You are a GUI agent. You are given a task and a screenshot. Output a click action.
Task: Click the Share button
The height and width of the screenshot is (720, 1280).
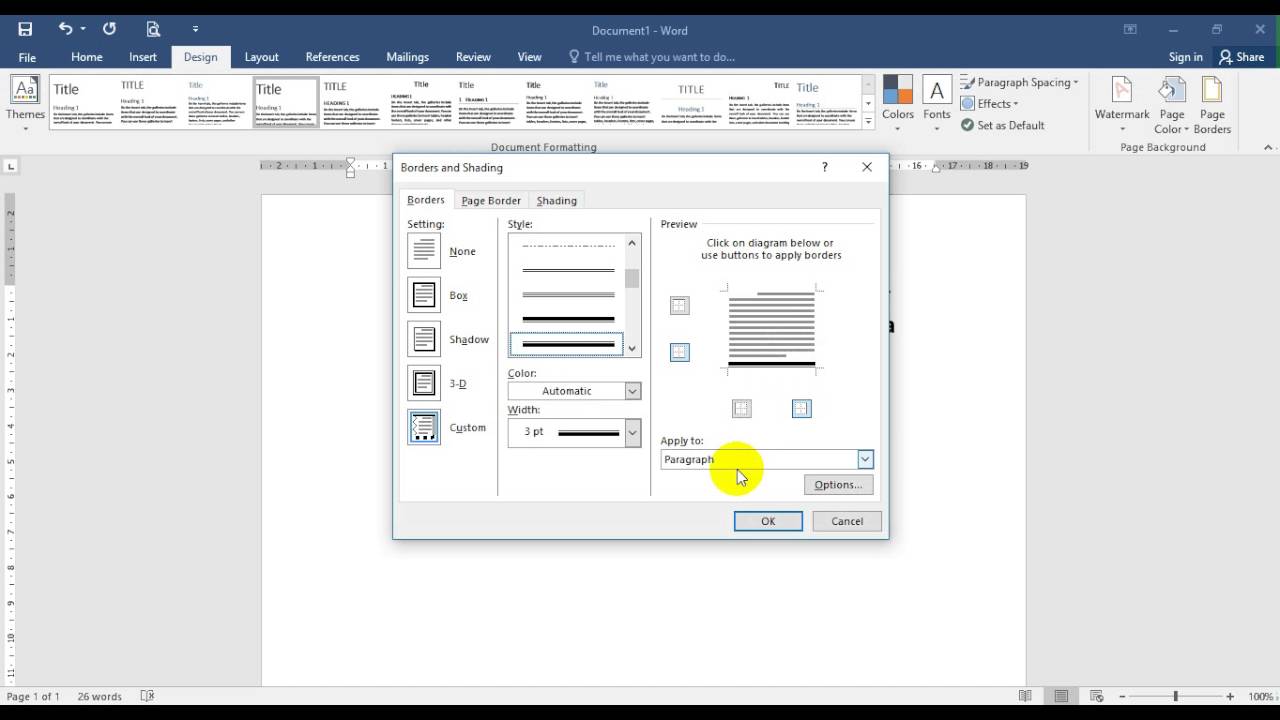[1242, 57]
